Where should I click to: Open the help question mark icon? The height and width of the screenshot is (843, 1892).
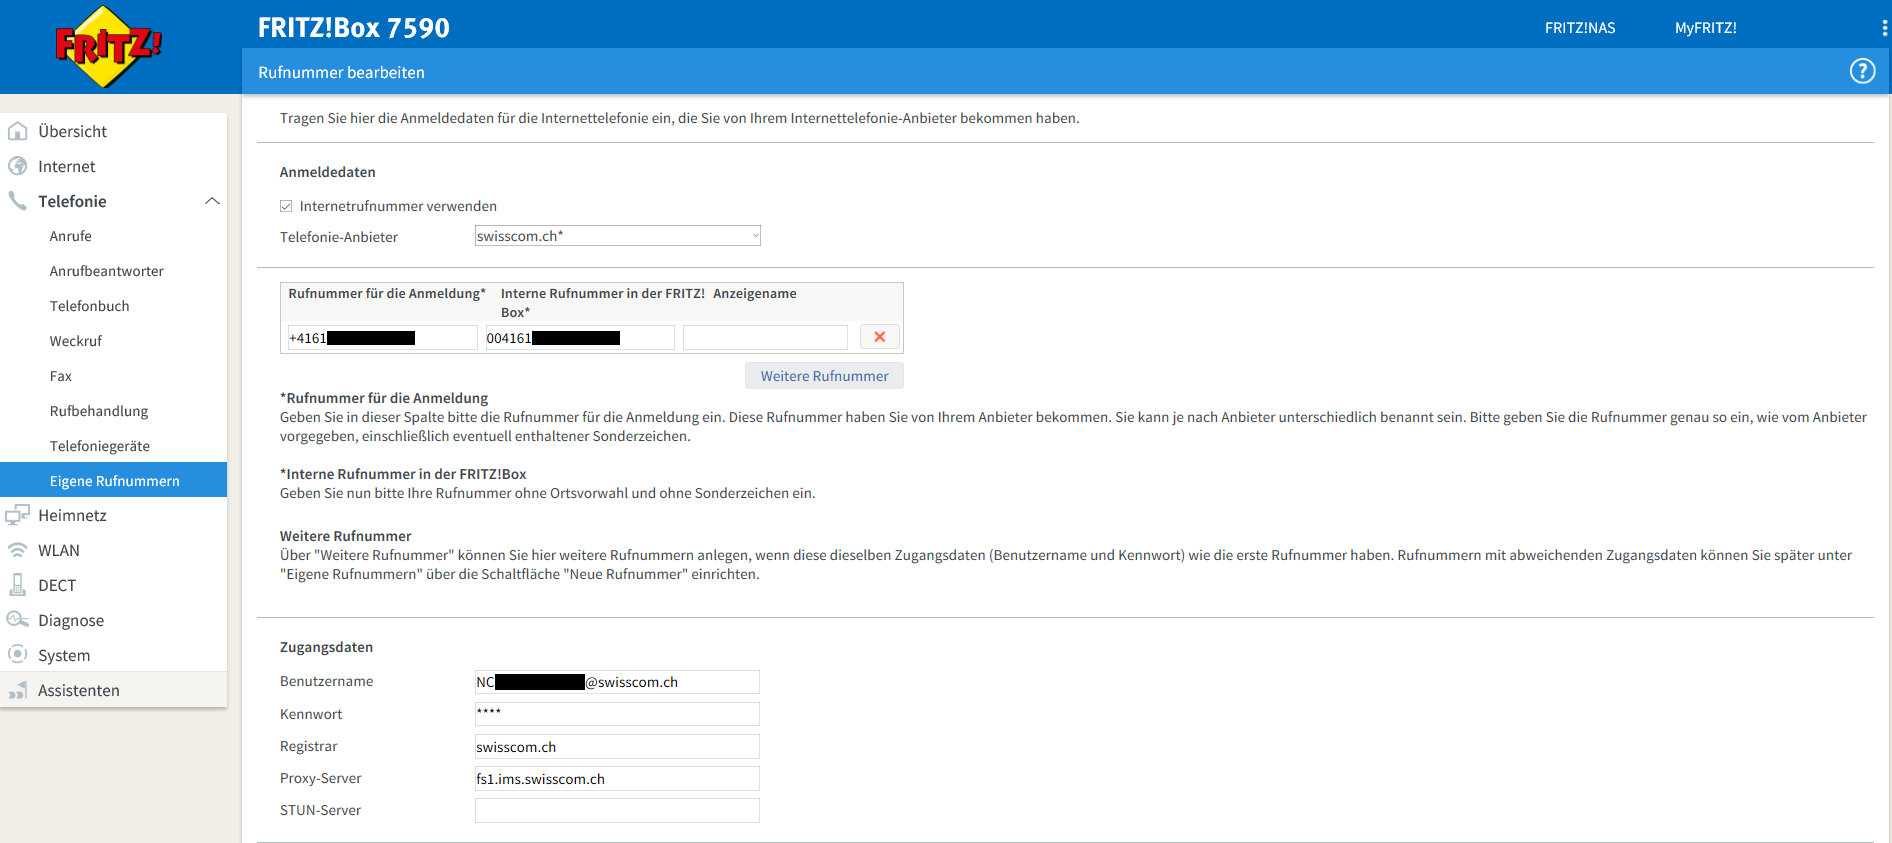(1862, 71)
